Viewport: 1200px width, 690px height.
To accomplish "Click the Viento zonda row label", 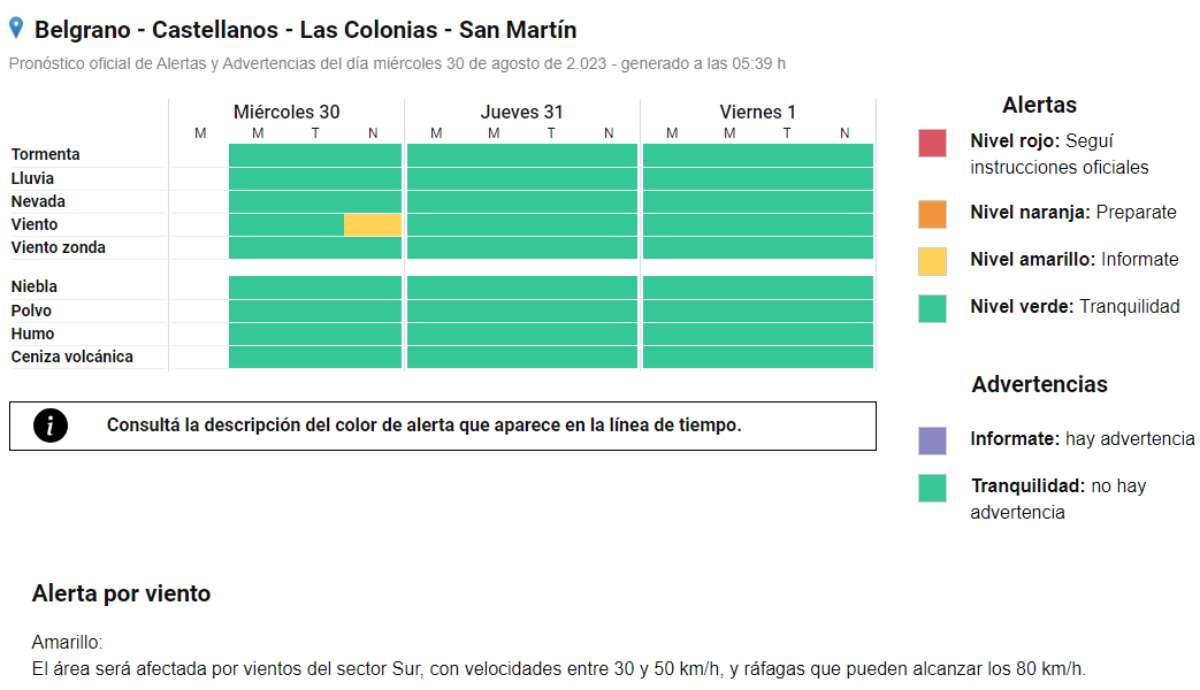I will 58,248.
